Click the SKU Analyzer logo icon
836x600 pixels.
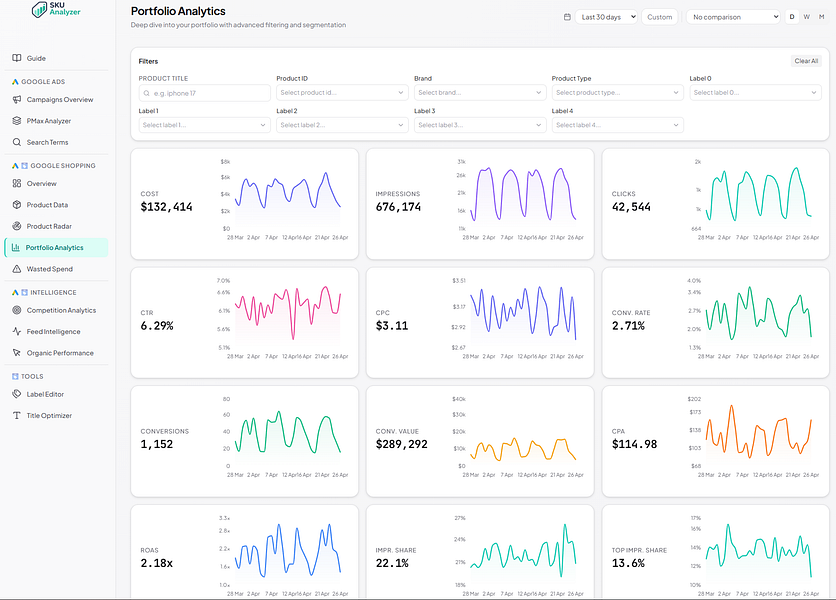39,9
